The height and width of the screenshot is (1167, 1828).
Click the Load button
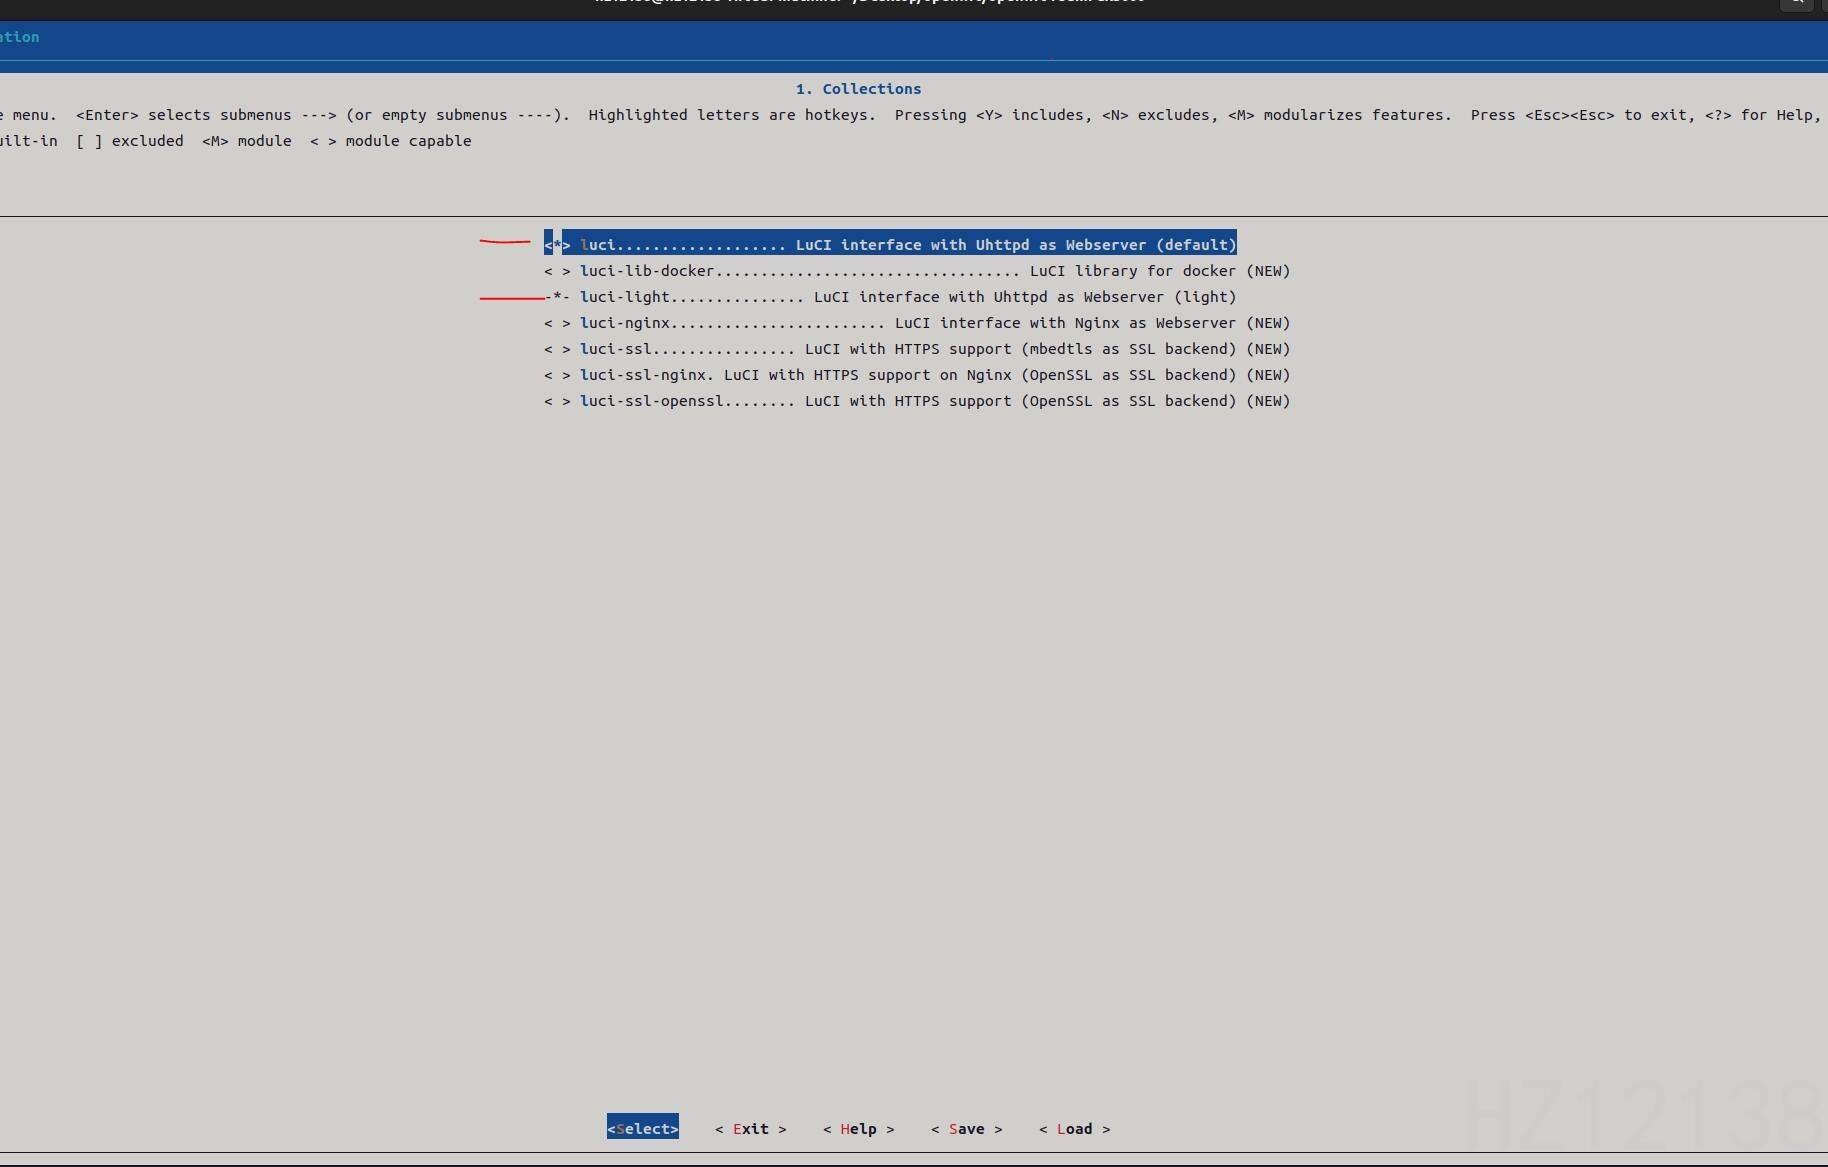[1075, 1128]
